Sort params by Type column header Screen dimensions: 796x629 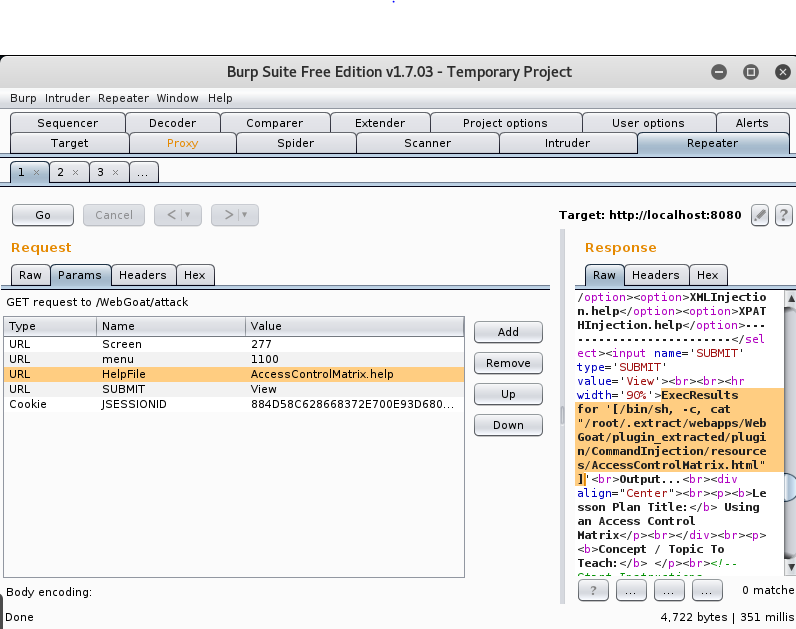tap(50, 326)
